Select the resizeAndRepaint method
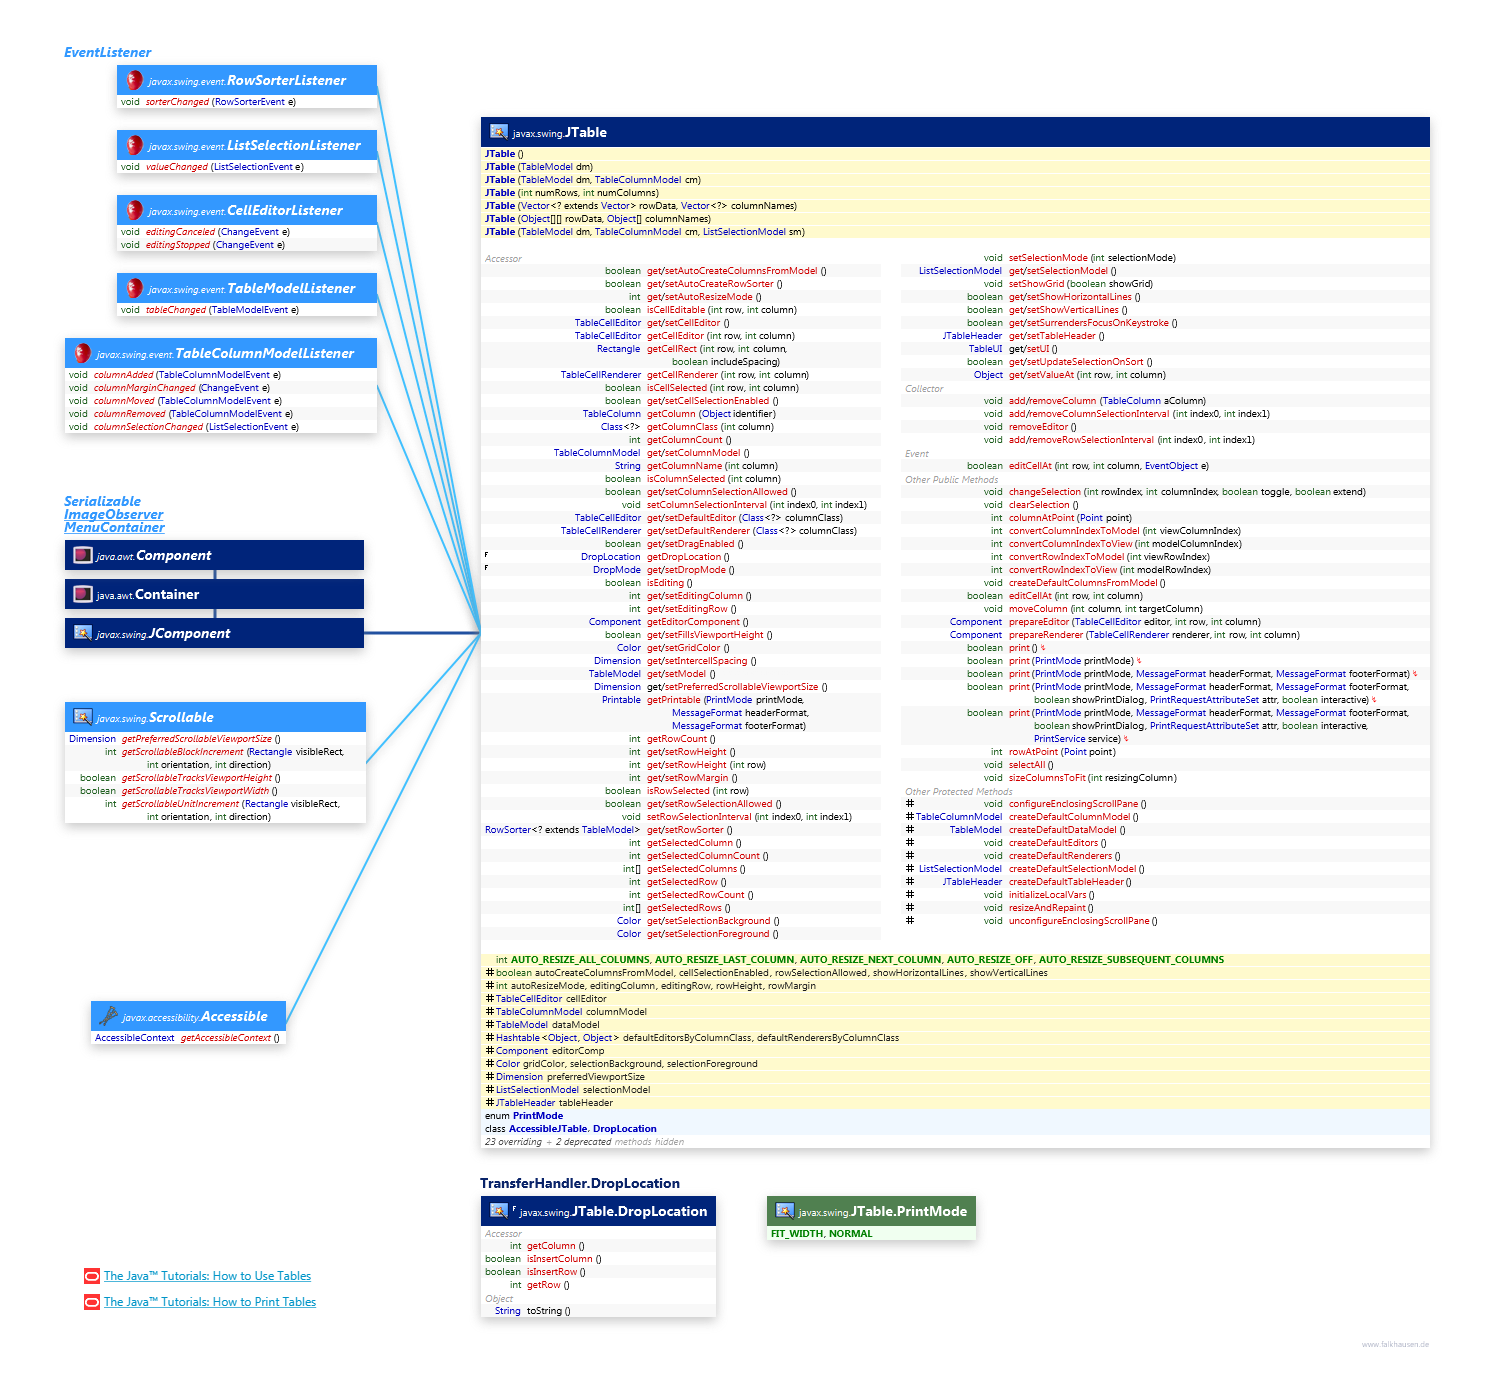1486x1390 pixels. pyautogui.click(x=1047, y=908)
